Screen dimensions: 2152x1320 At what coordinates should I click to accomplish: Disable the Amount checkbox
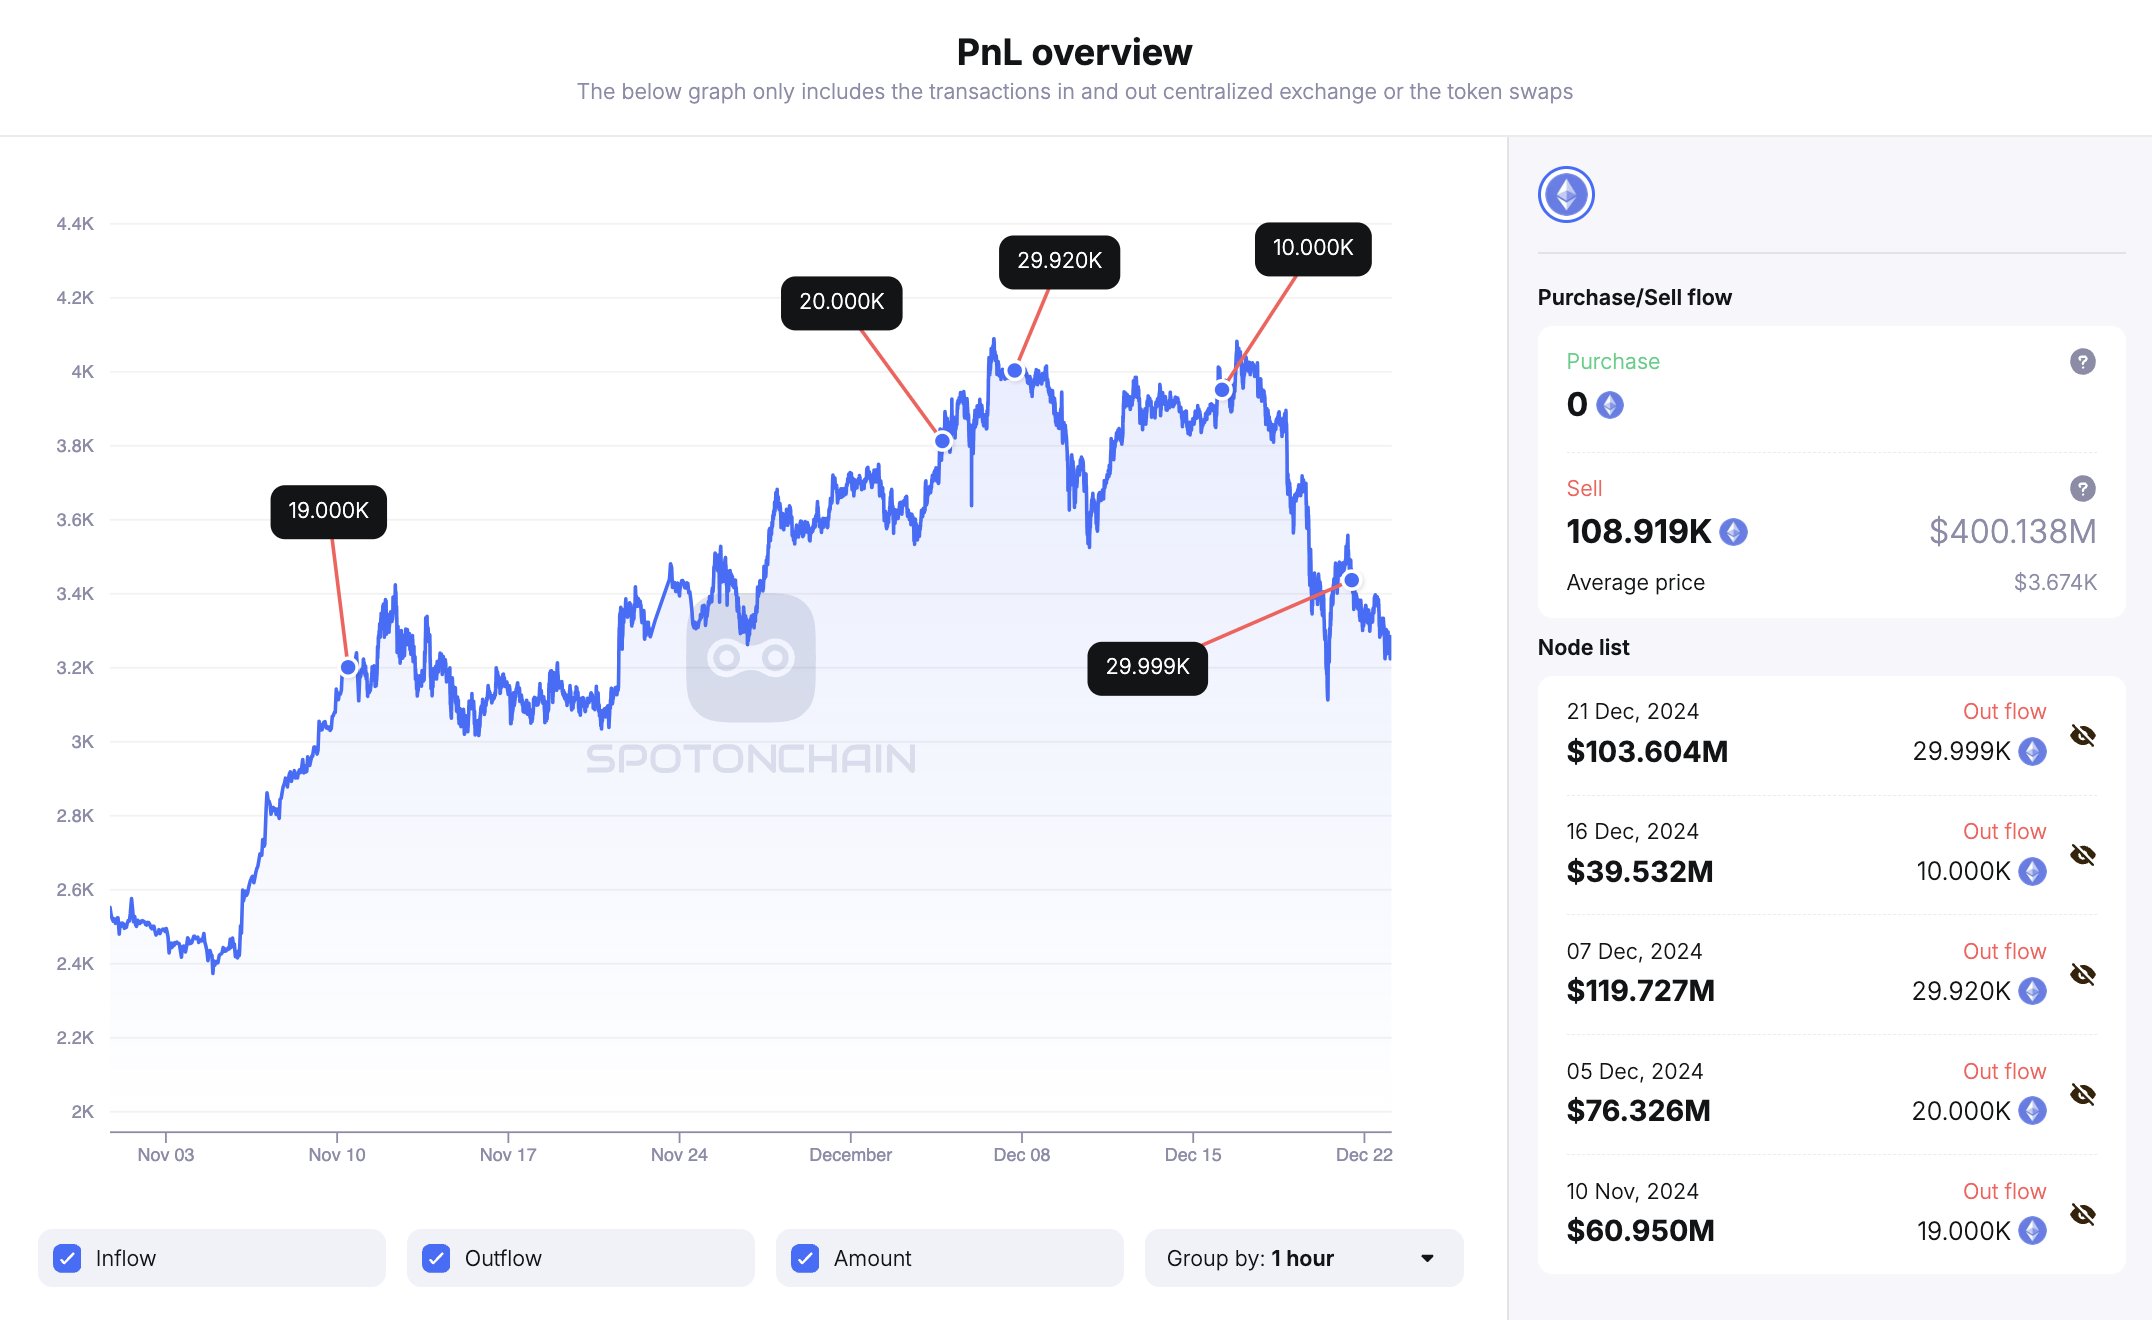pos(805,1258)
